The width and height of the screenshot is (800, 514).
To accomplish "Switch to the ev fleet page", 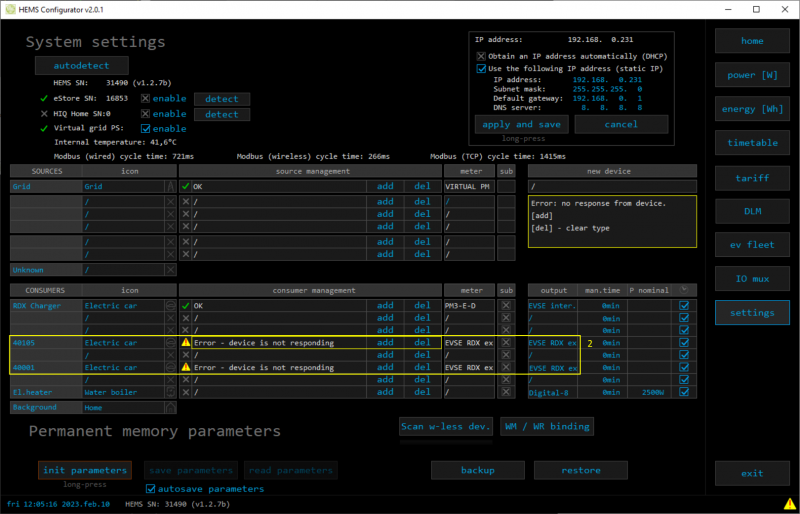I will tap(752, 245).
